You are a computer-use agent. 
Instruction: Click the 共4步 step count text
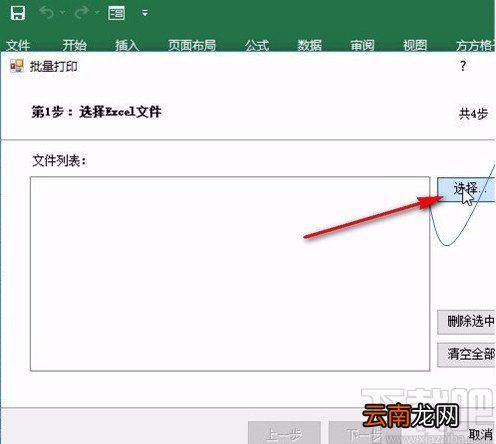[x=473, y=114]
